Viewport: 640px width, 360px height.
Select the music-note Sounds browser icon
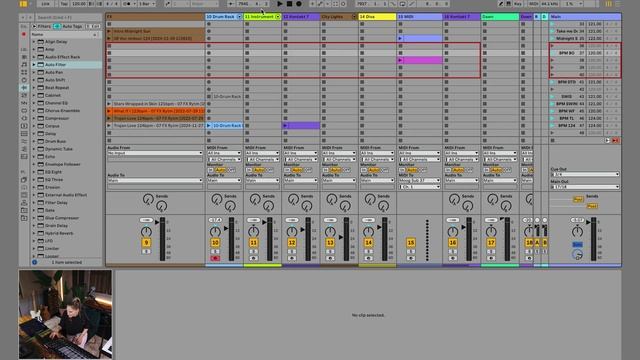(24, 64)
